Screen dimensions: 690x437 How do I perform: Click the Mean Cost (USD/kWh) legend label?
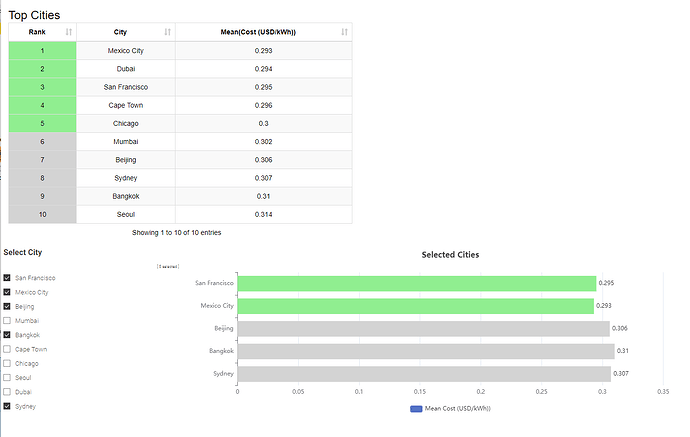[x=458, y=409]
